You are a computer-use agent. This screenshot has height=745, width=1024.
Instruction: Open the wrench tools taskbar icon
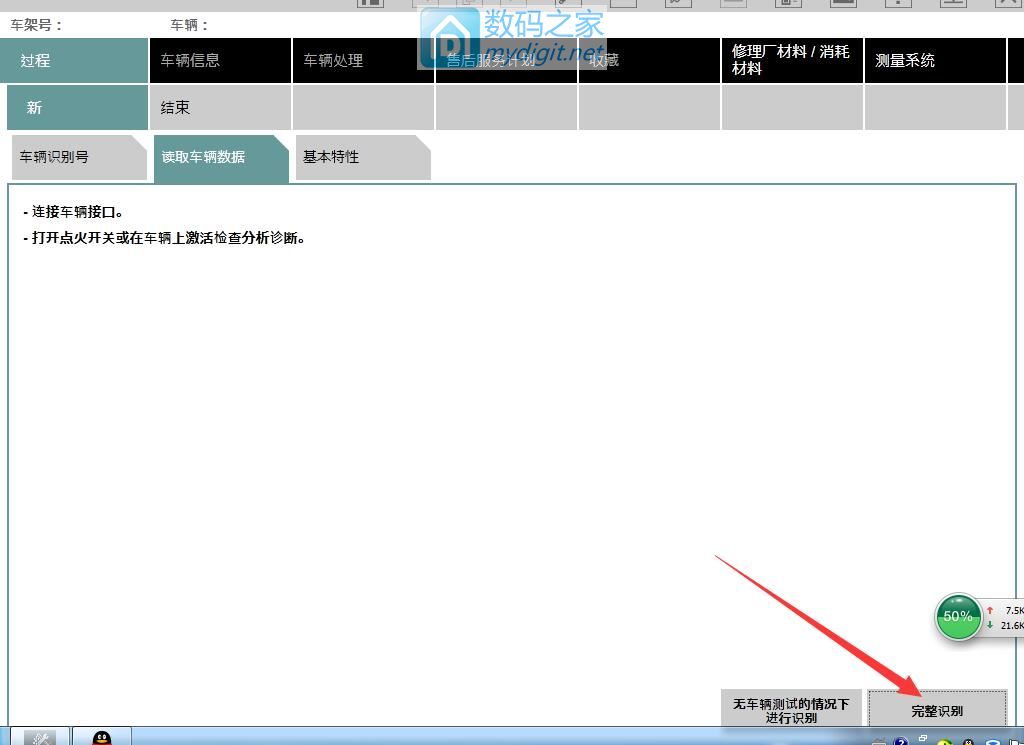click(x=40, y=737)
